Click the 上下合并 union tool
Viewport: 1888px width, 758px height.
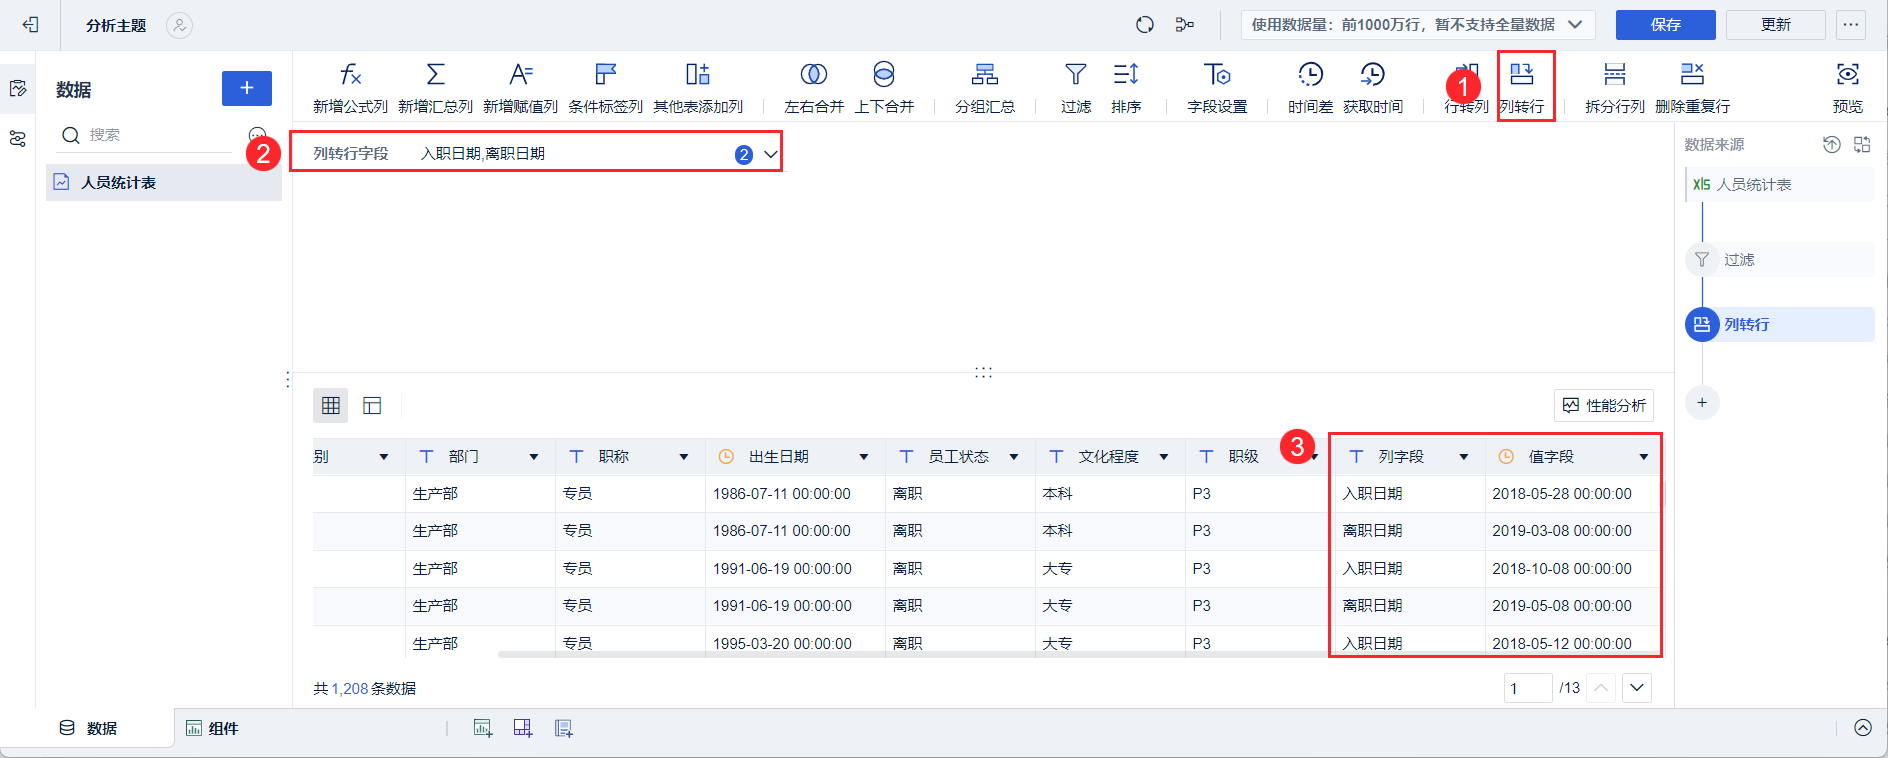(884, 88)
